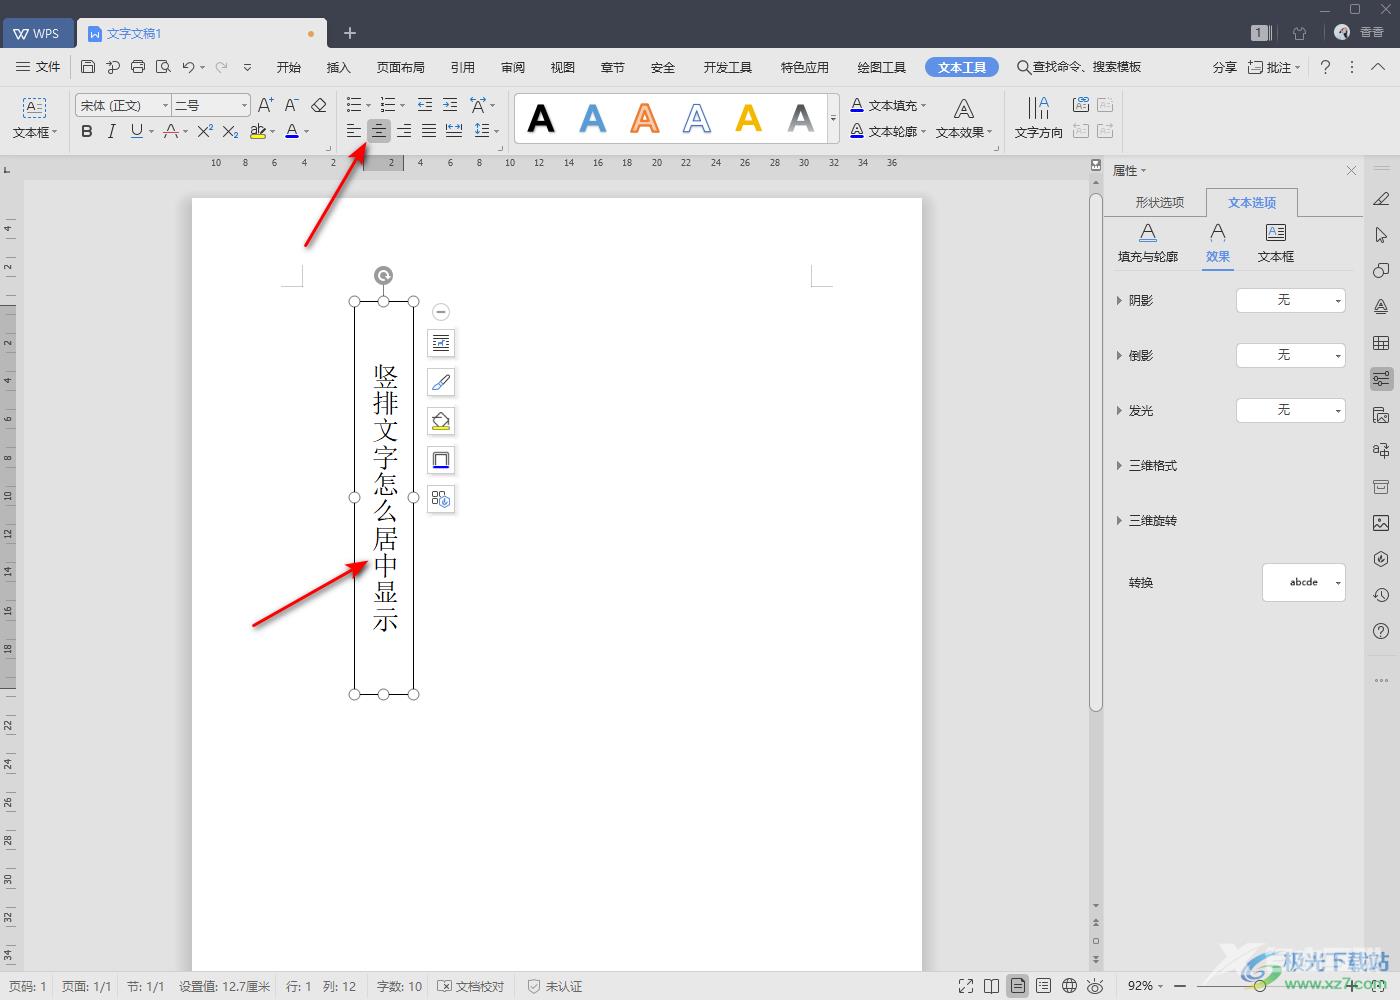The height and width of the screenshot is (1000, 1400).
Task: Click the shape fill bucket icon
Action: (x=441, y=421)
